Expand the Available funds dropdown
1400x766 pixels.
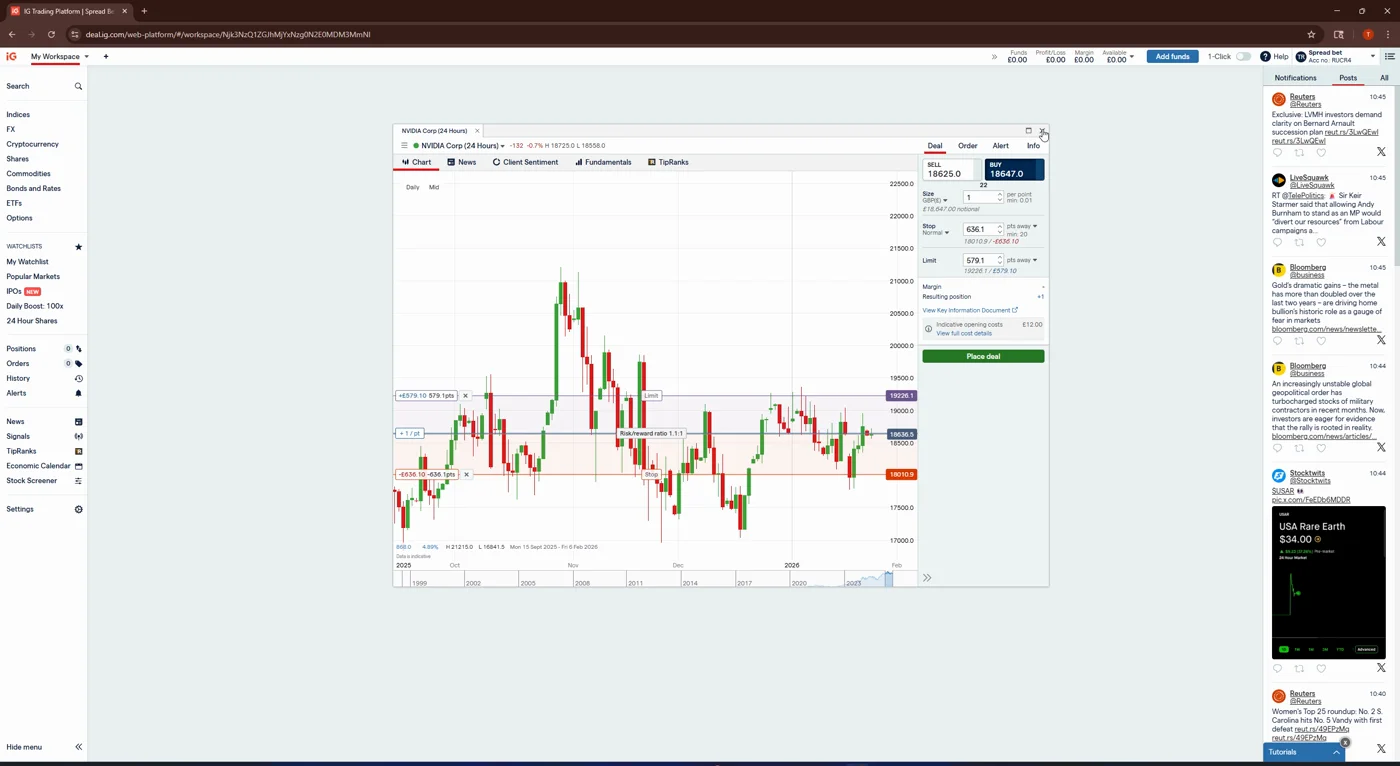pos(1132,57)
